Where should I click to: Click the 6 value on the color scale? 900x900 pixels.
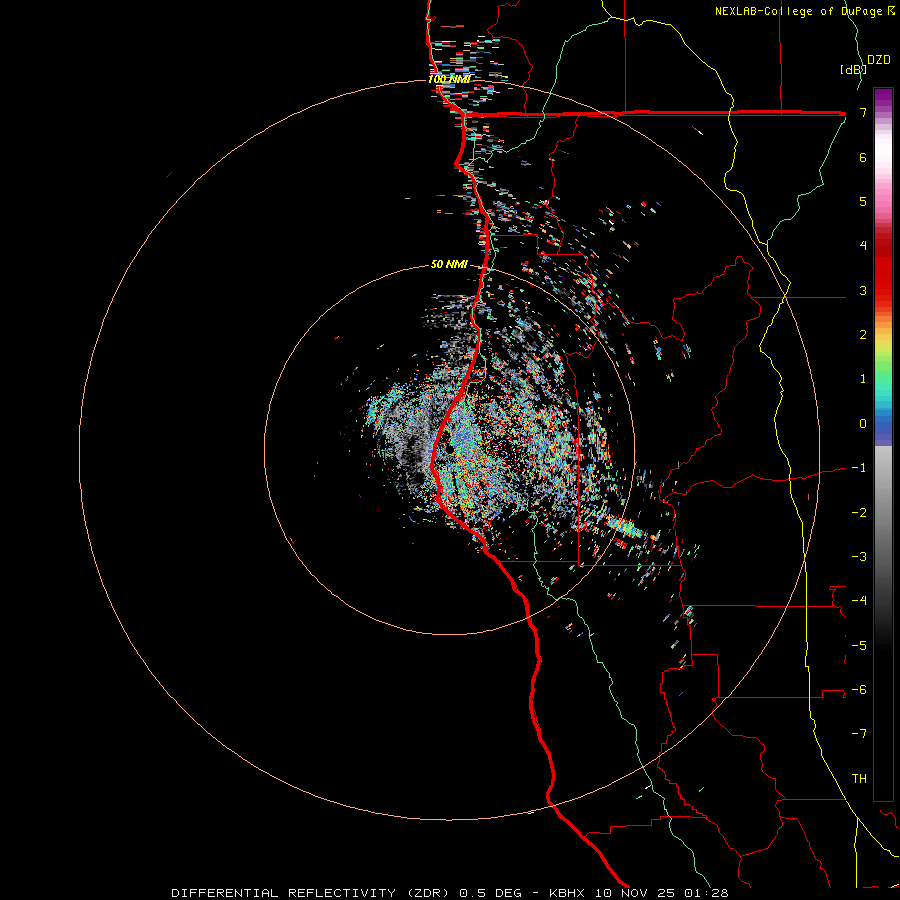pyautogui.click(x=863, y=157)
